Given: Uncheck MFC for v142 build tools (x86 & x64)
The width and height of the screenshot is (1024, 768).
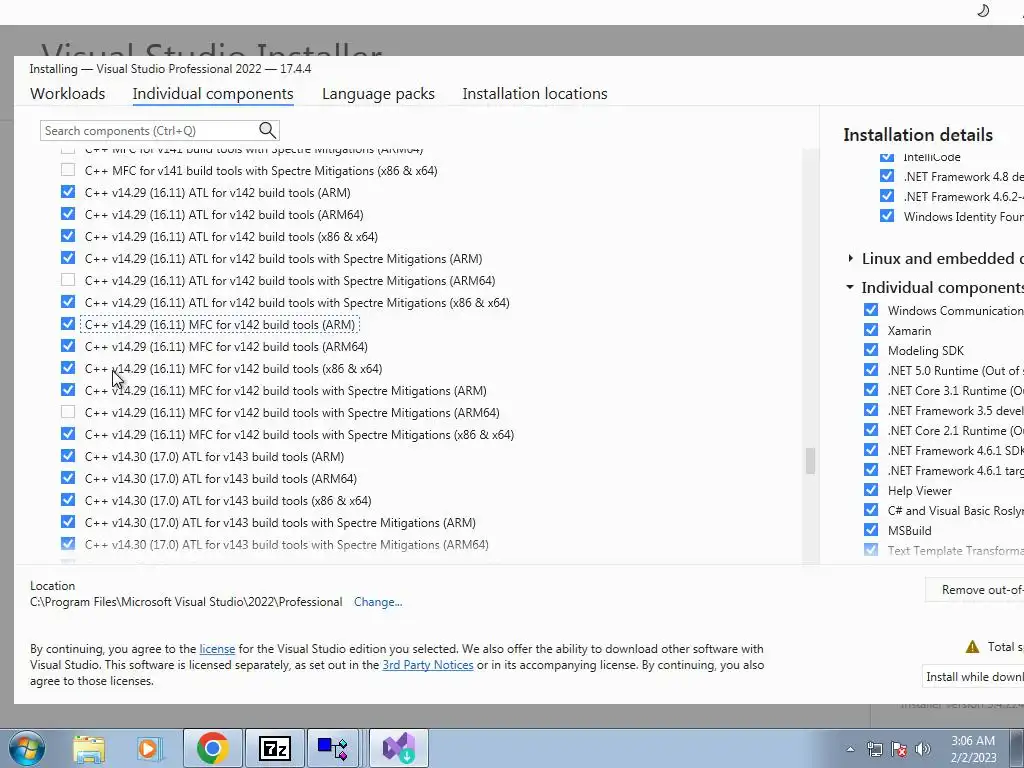Looking at the screenshot, I should (68, 368).
